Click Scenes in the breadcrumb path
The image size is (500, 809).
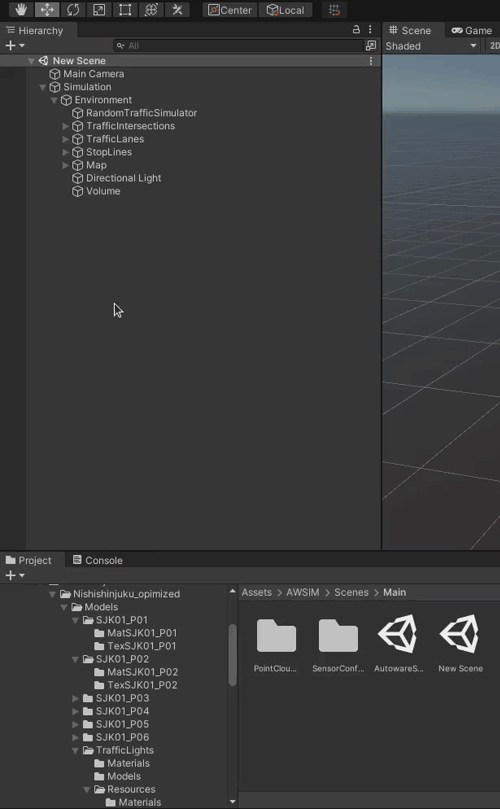point(351,592)
